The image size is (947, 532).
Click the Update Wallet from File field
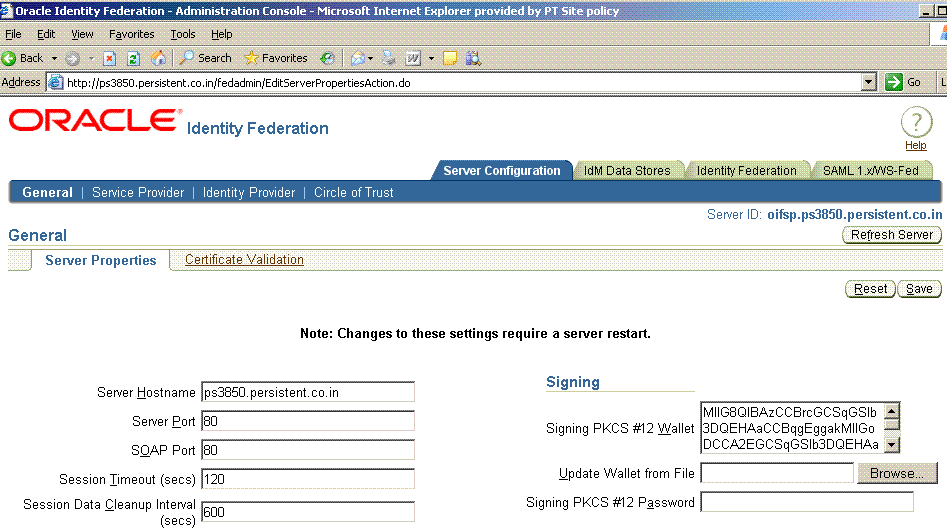click(x=777, y=473)
